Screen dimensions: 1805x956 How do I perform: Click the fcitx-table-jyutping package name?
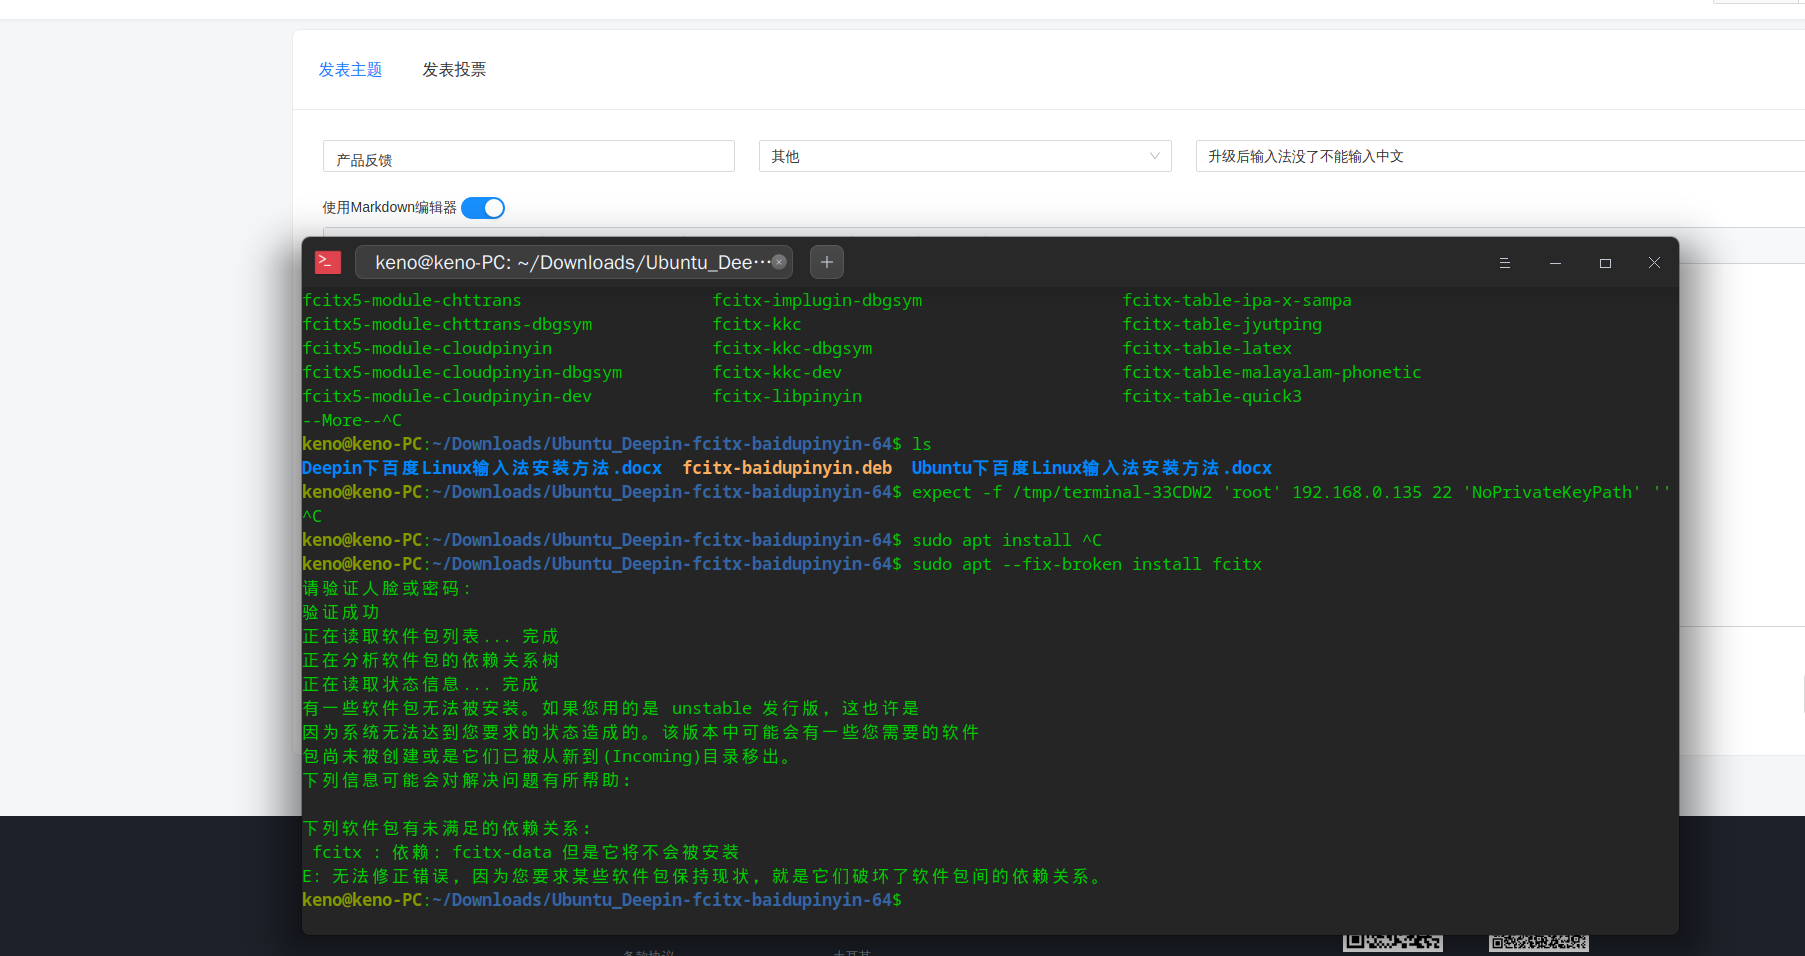click(x=1222, y=324)
